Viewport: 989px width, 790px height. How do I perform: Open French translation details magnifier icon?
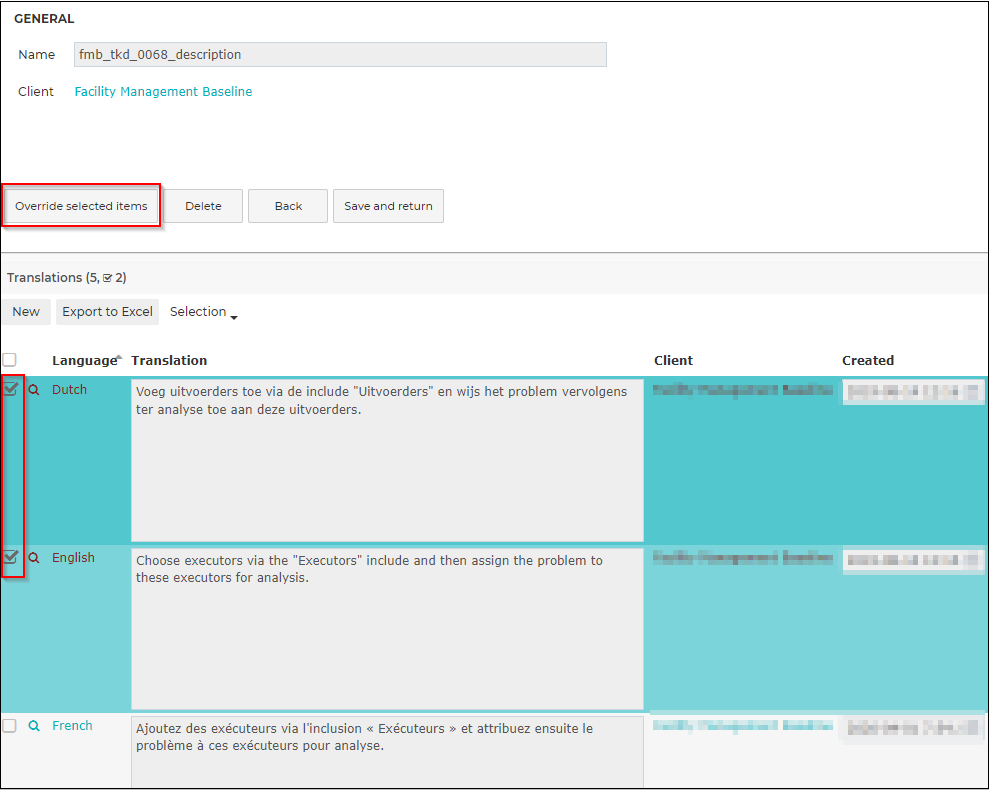34,726
